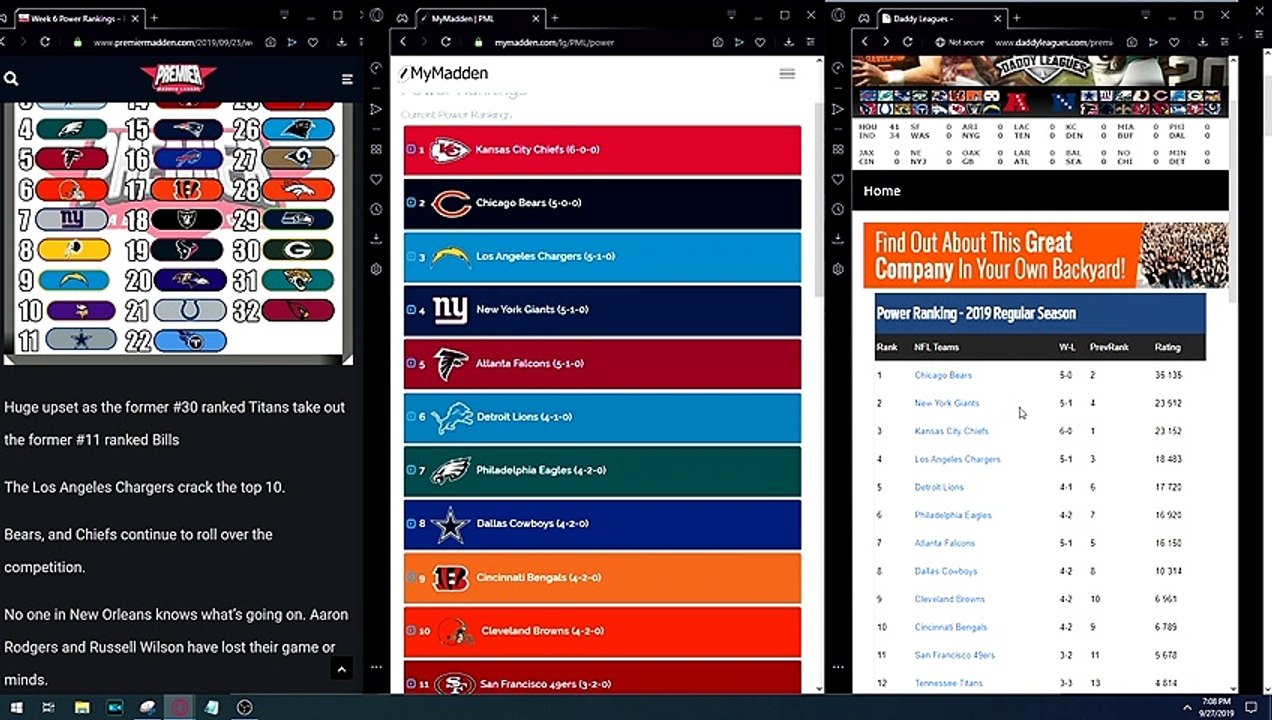Open Opera icon in taskbar
The height and width of the screenshot is (720, 1272).
pyautogui.click(x=180, y=707)
